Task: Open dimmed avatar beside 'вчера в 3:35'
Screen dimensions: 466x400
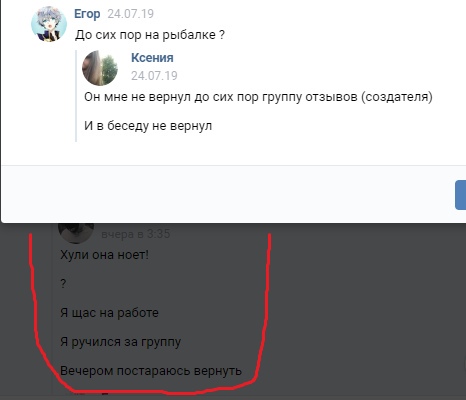Action: tap(76, 232)
